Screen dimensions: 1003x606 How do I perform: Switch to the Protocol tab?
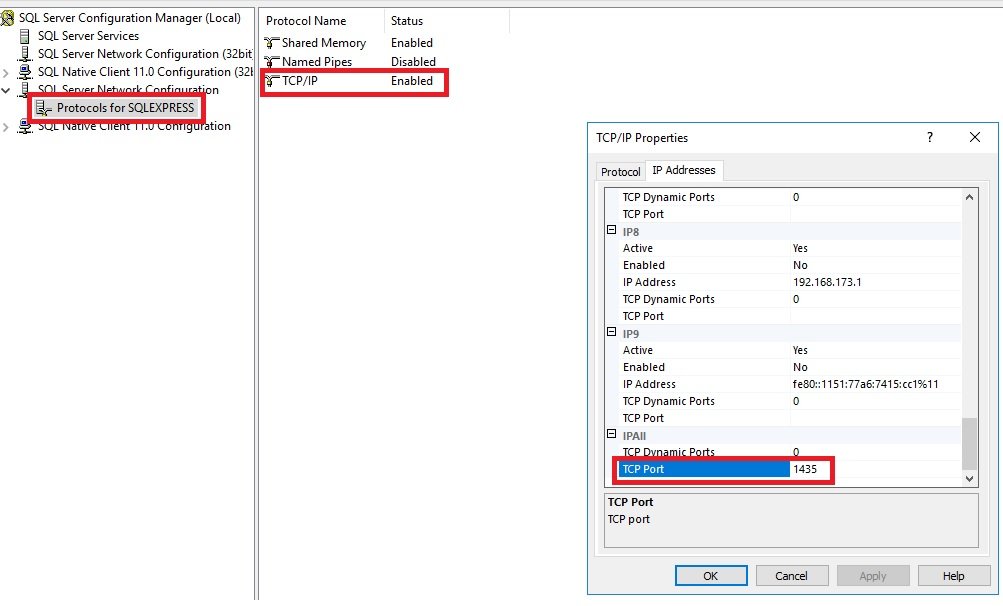pos(620,172)
